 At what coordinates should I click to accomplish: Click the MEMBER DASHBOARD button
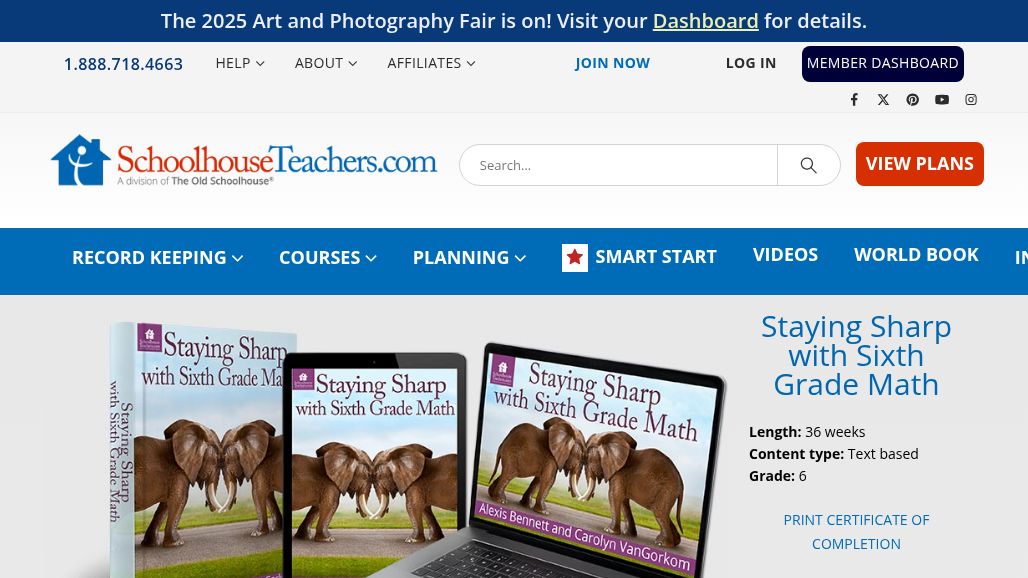pyautogui.click(x=882, y=64)
